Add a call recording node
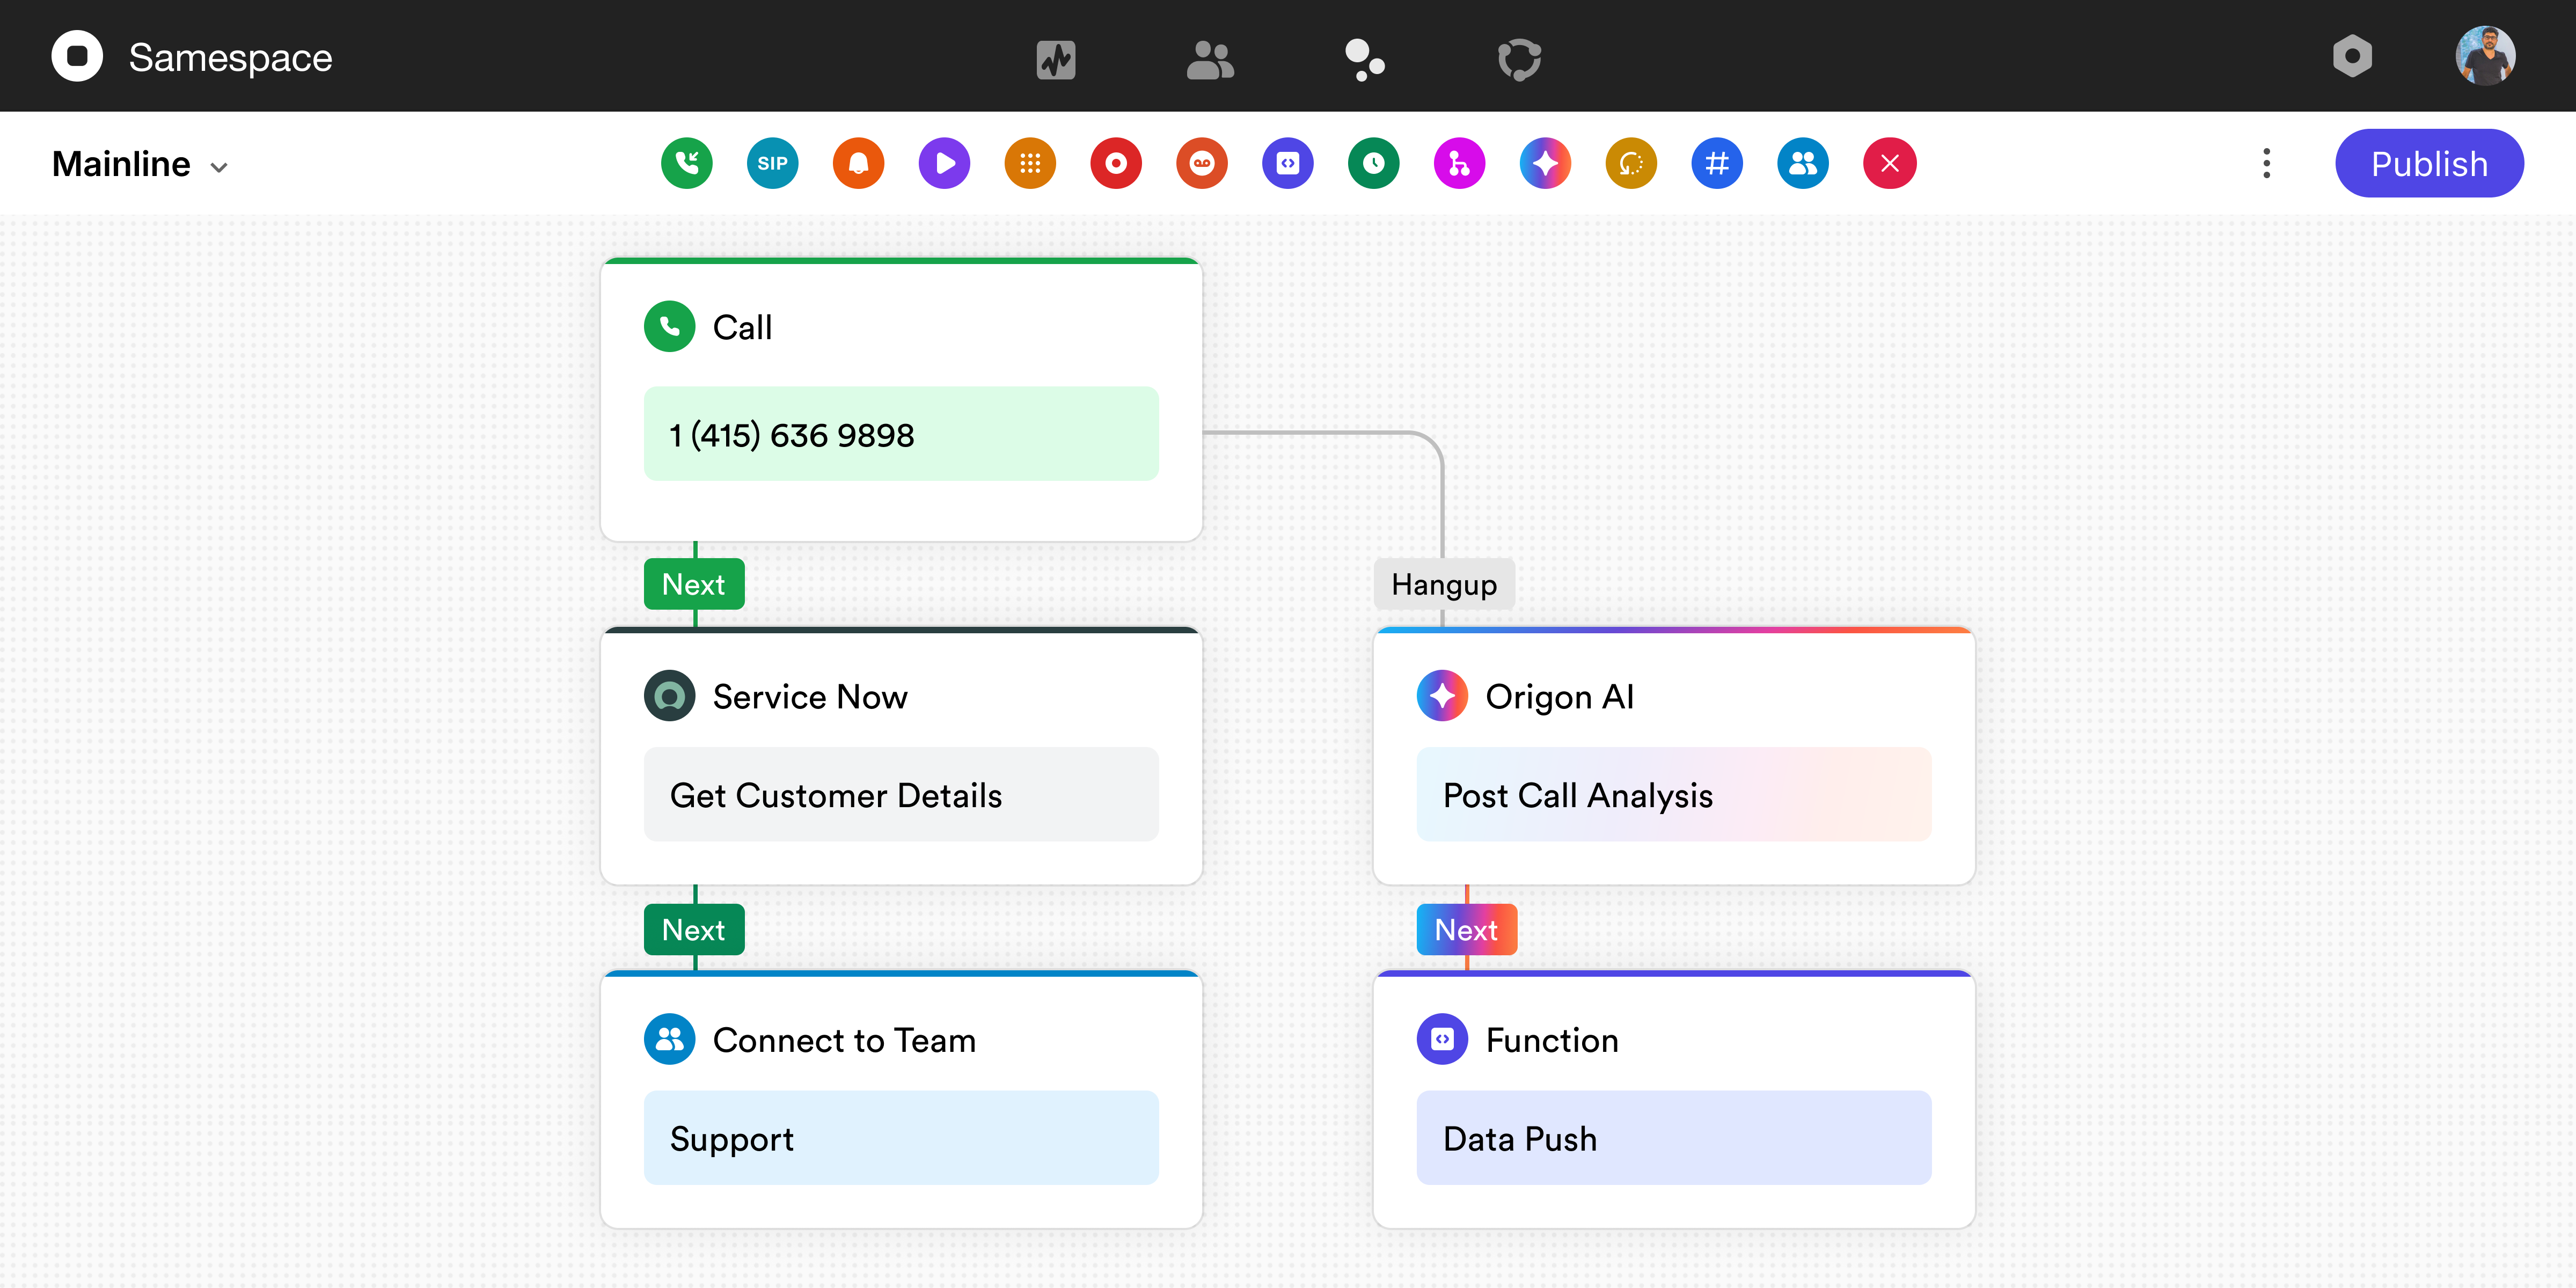 (x=1116, y=163)
